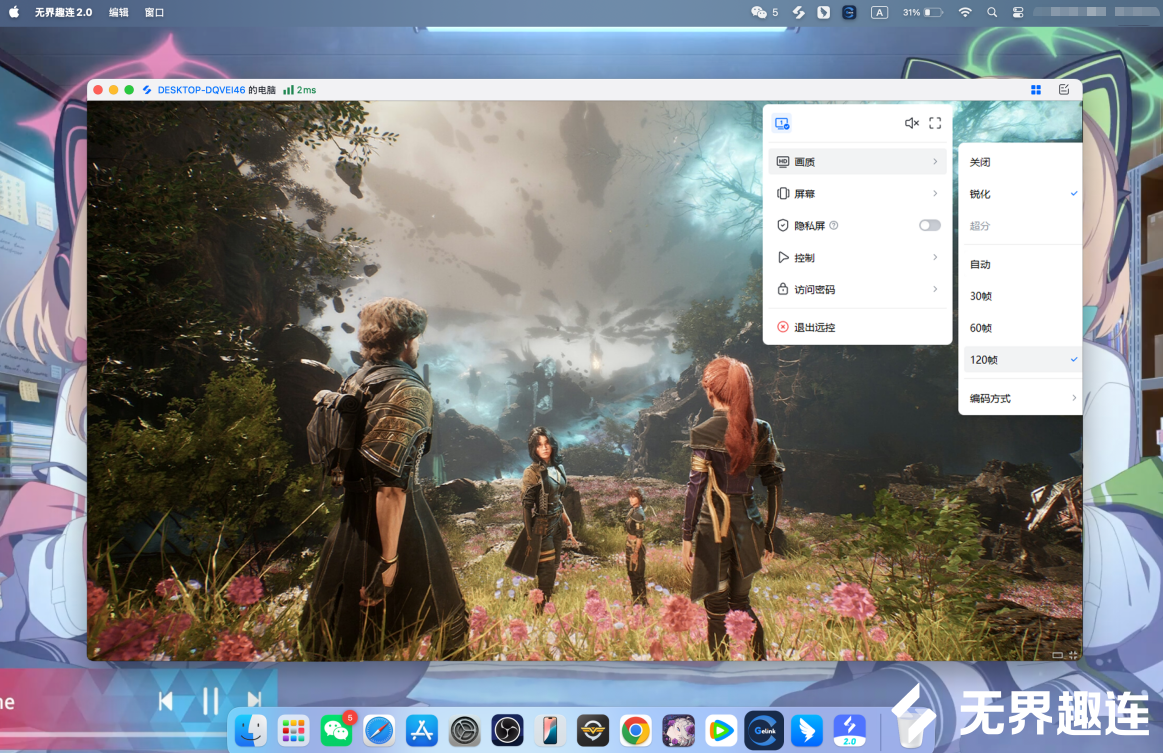1163x753 pixels.
Task: Open the 无界趣连 2.0 dock icon
Action: coord(849,731)
